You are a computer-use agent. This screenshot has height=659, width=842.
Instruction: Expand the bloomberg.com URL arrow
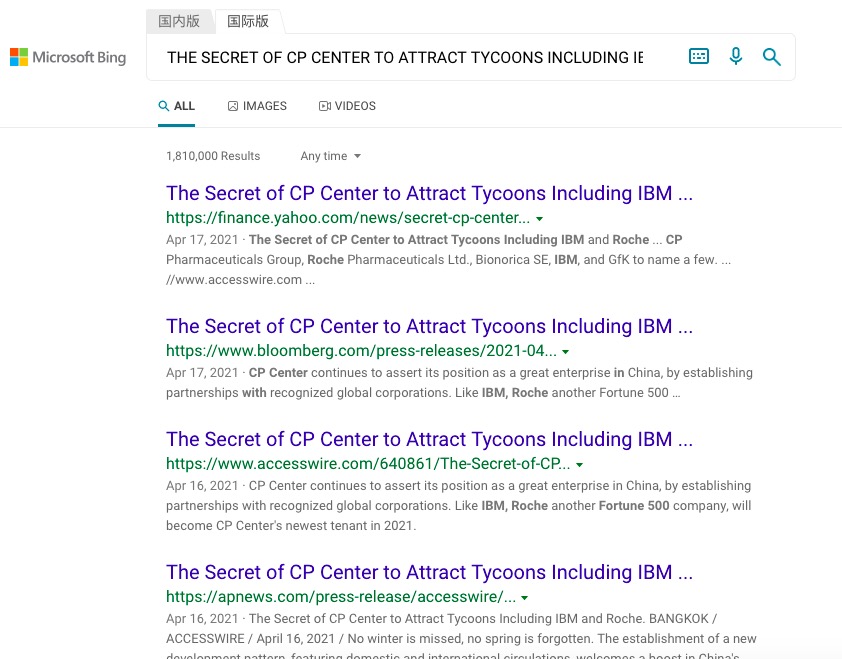[x=565, y=352]
